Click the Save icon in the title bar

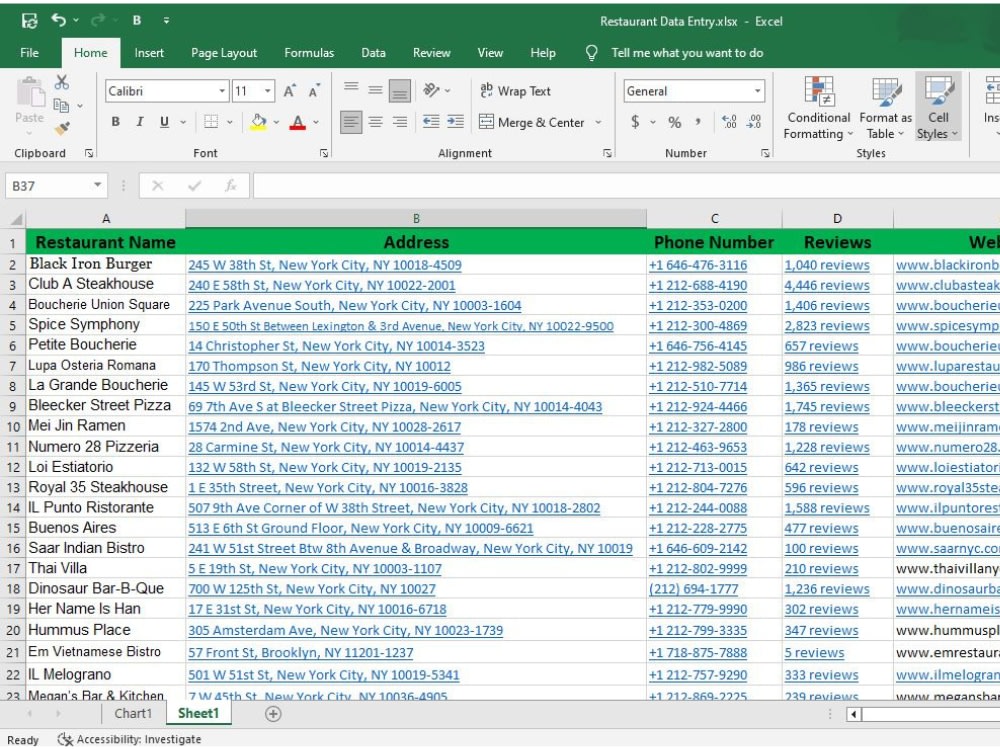[29, 21]
